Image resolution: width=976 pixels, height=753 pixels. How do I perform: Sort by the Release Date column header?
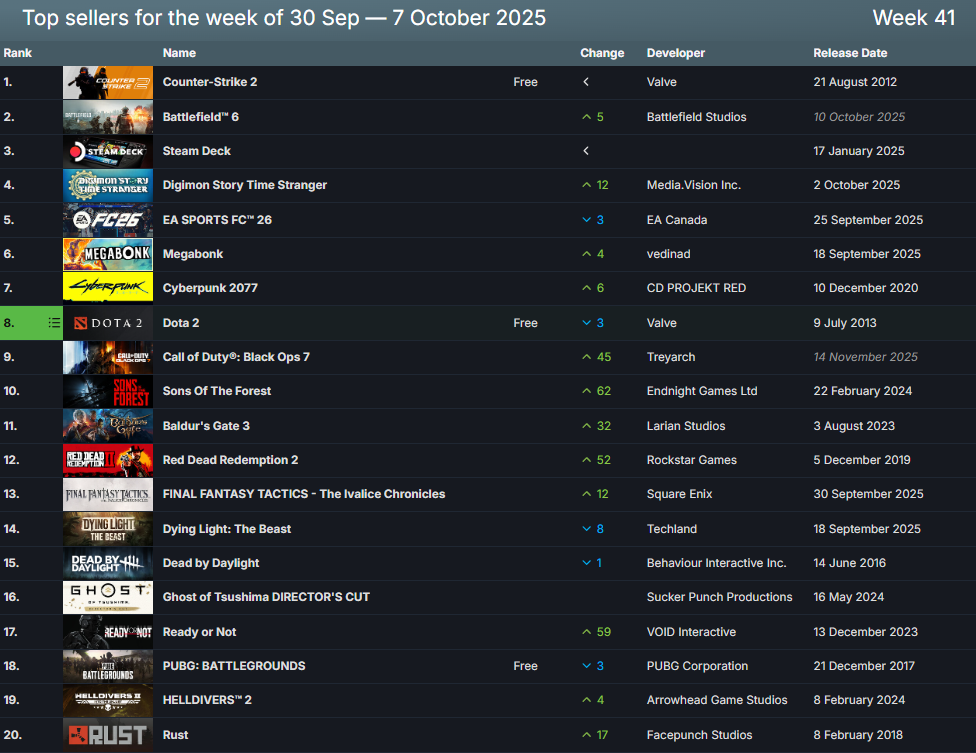coord(849,53)
